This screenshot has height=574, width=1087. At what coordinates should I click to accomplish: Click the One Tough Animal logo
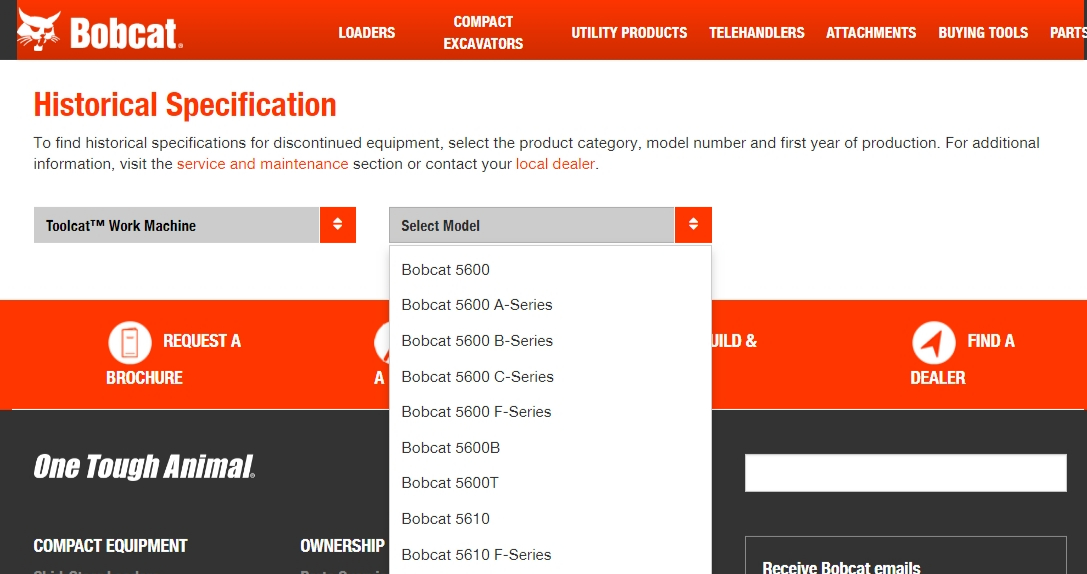pyautogui.click(x=144, y=467)
